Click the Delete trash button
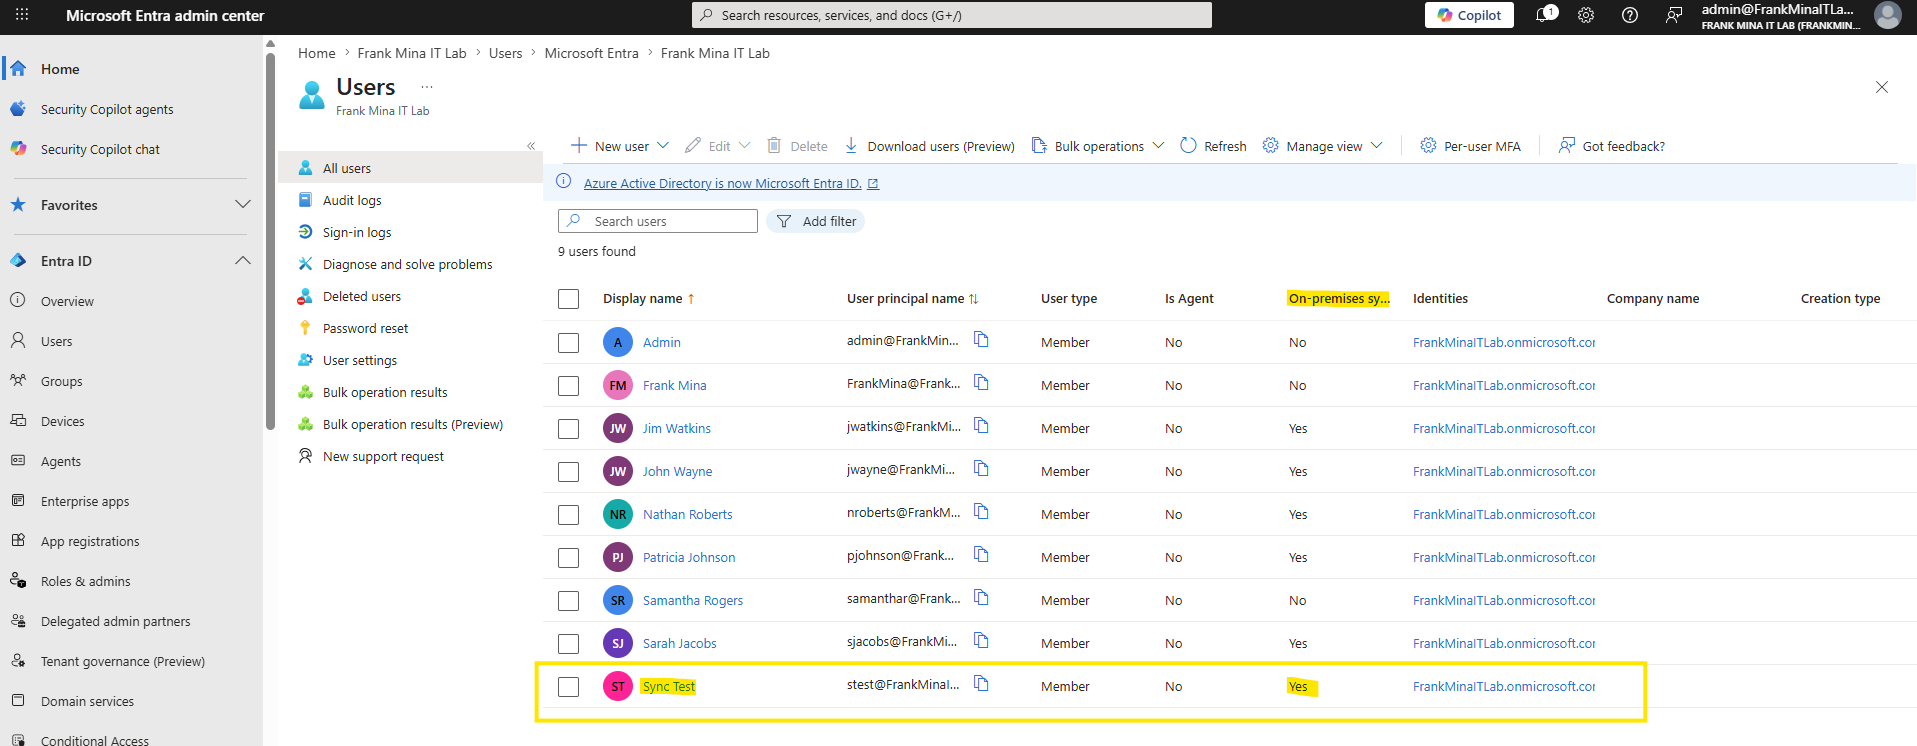This screenshot has width=1917, height=746. pyautogui.click(x=797, y=146)
